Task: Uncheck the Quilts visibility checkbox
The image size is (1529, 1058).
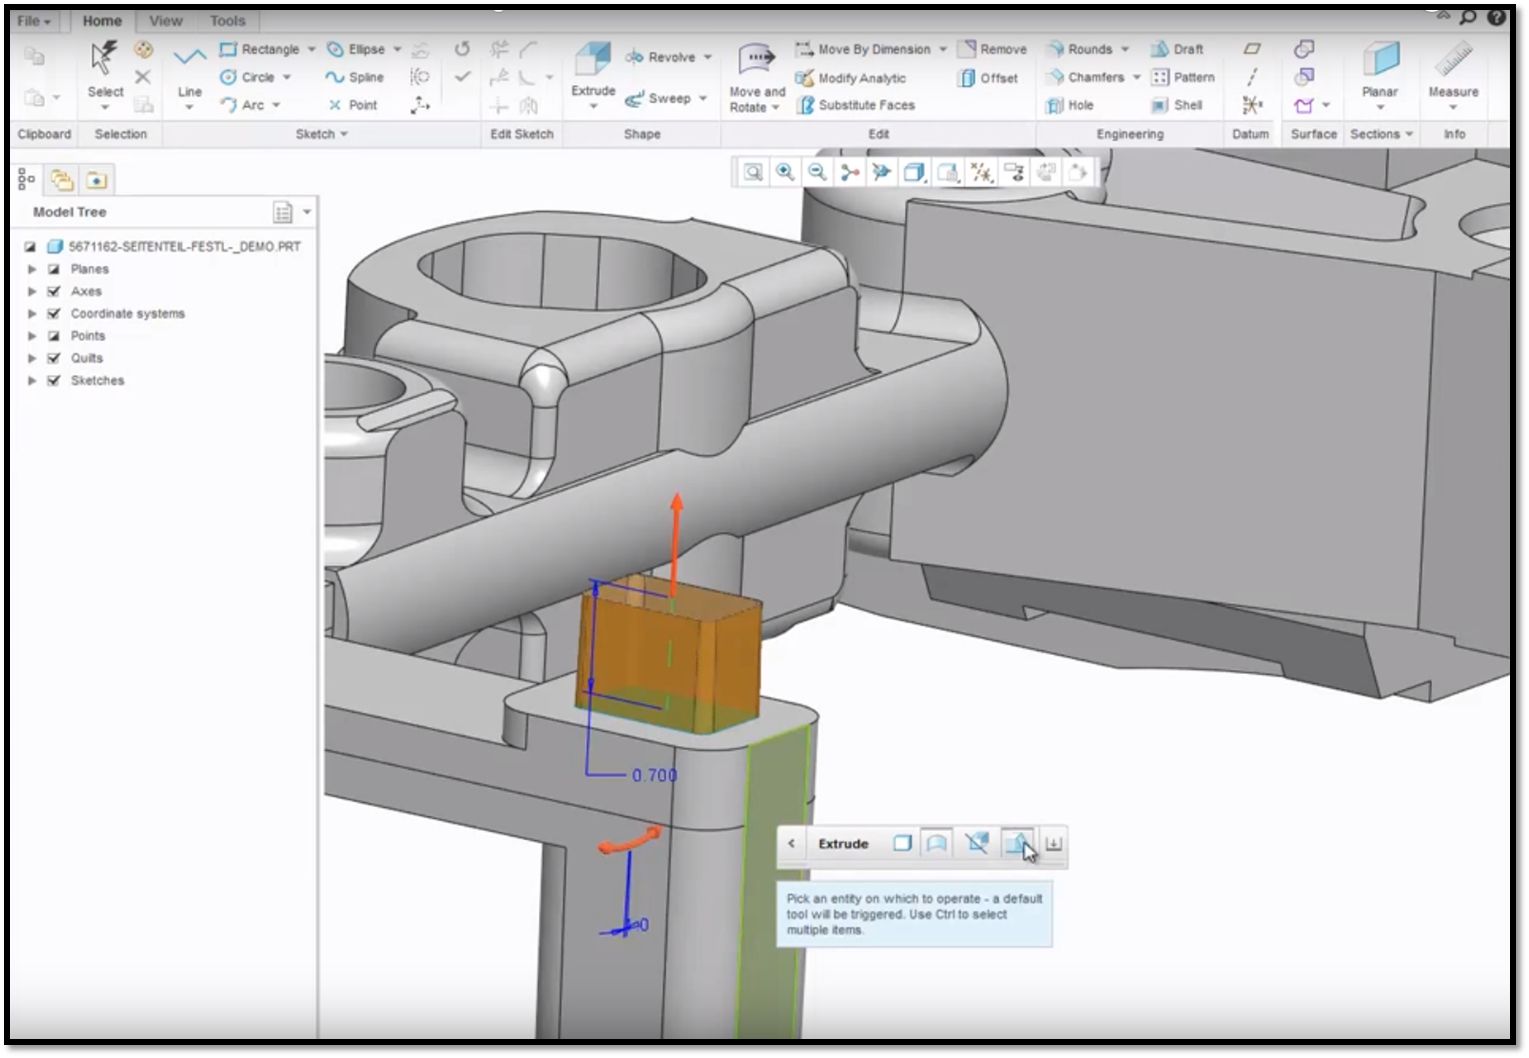Action: (54, 358)
